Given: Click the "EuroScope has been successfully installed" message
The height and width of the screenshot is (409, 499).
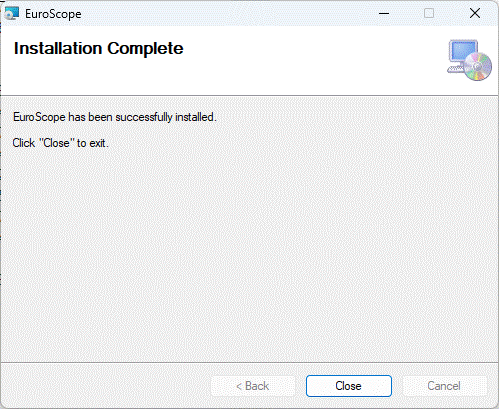Looking at the screenshot, I should 114,117.
